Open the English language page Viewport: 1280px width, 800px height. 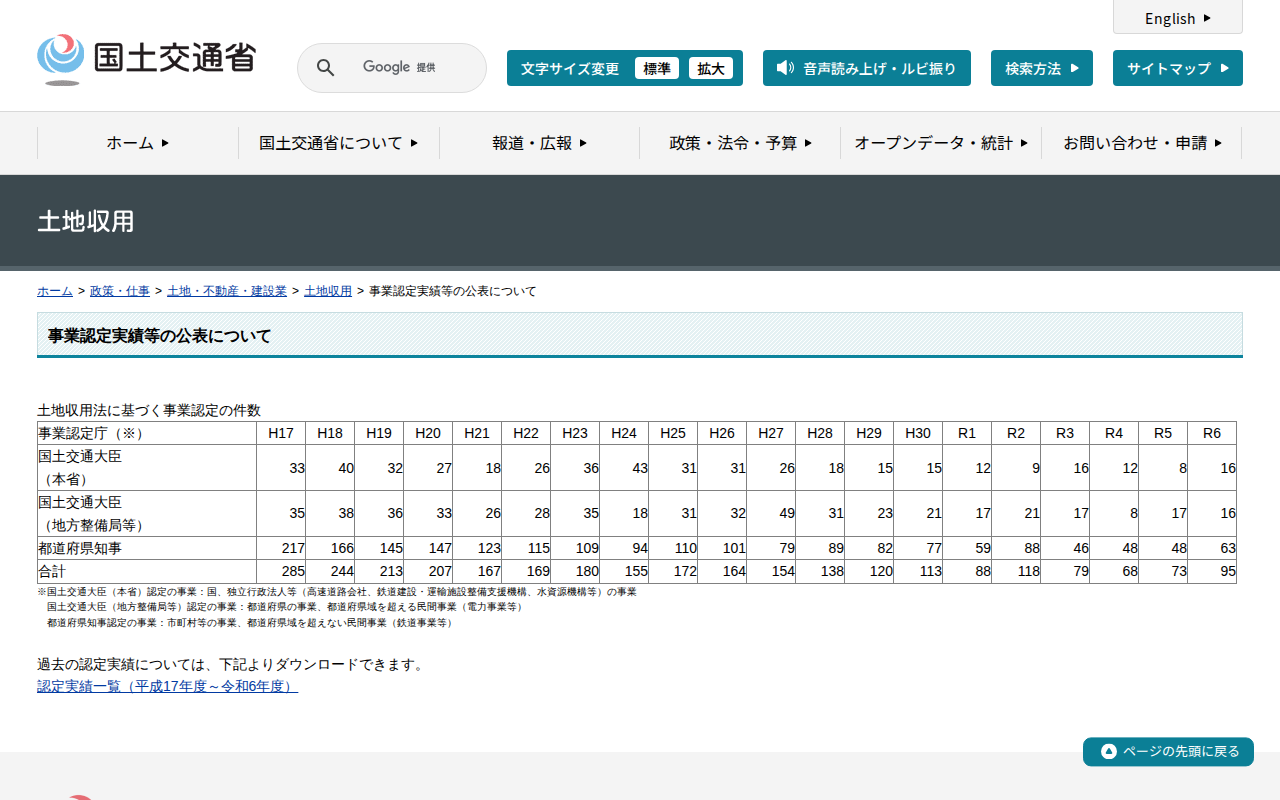click(1177, 18)
